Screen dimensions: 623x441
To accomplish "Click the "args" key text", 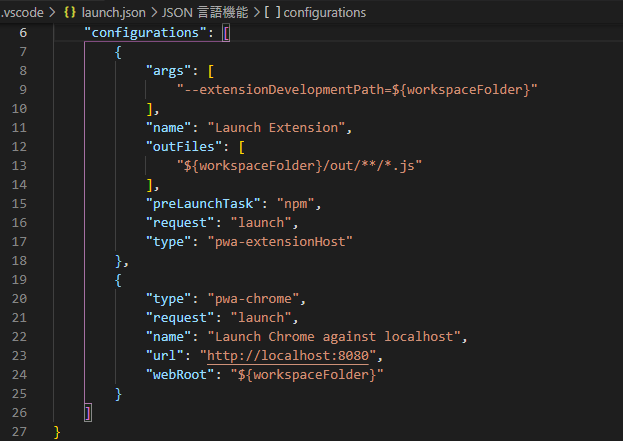I will [168, 71].
